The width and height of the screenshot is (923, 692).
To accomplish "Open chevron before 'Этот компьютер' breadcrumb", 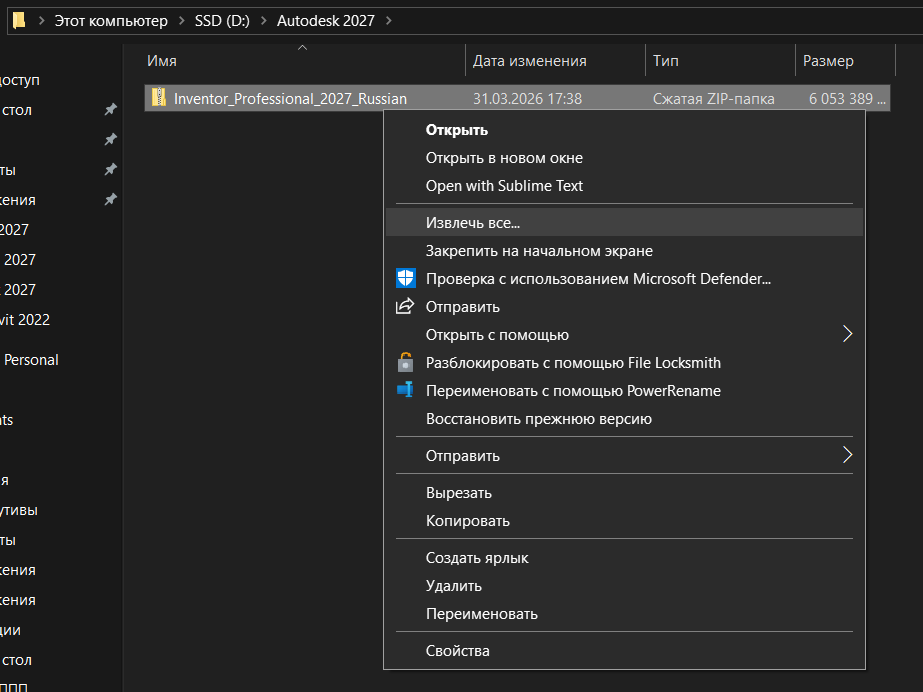I will tap(41, 21).
